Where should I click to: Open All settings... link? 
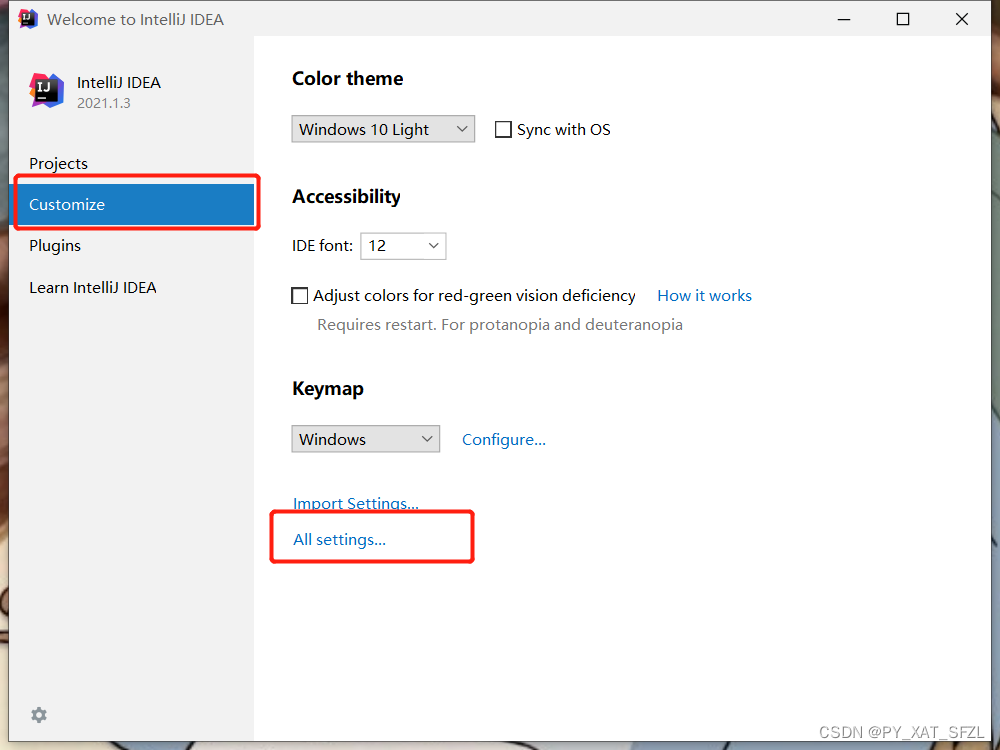[339, 540]
